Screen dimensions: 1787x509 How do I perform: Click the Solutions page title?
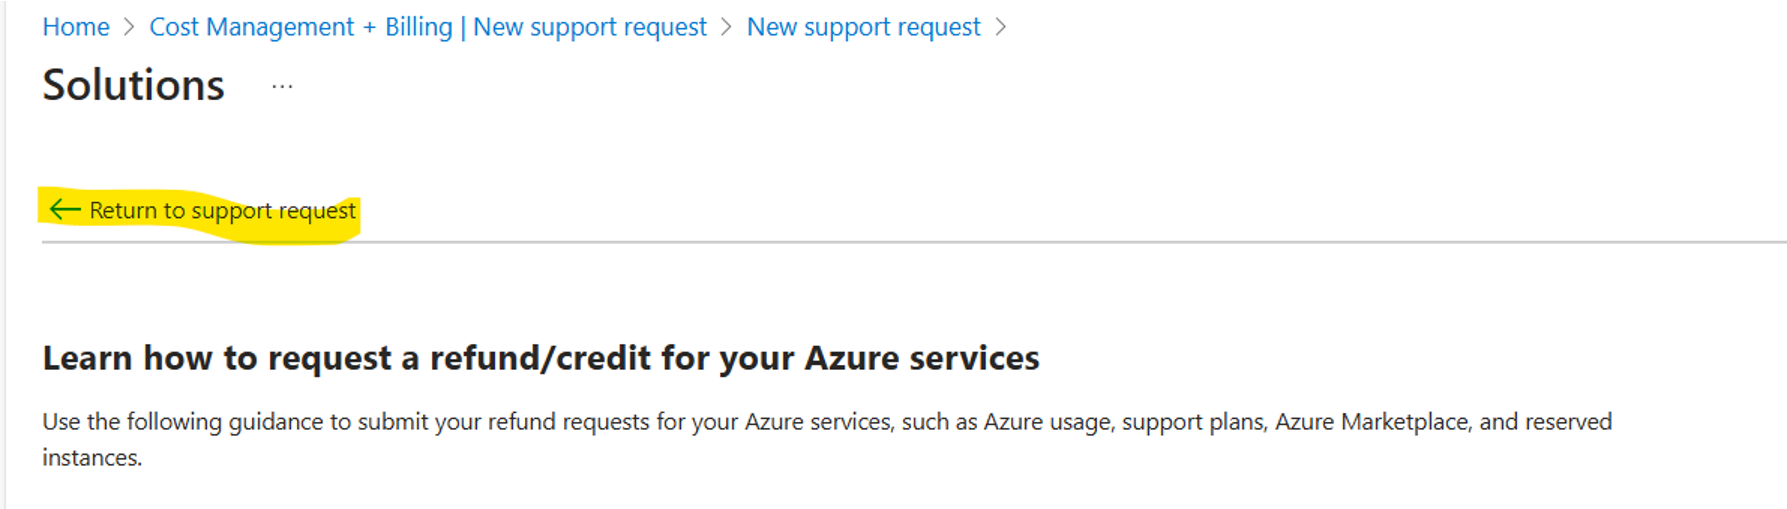(133, 85)
